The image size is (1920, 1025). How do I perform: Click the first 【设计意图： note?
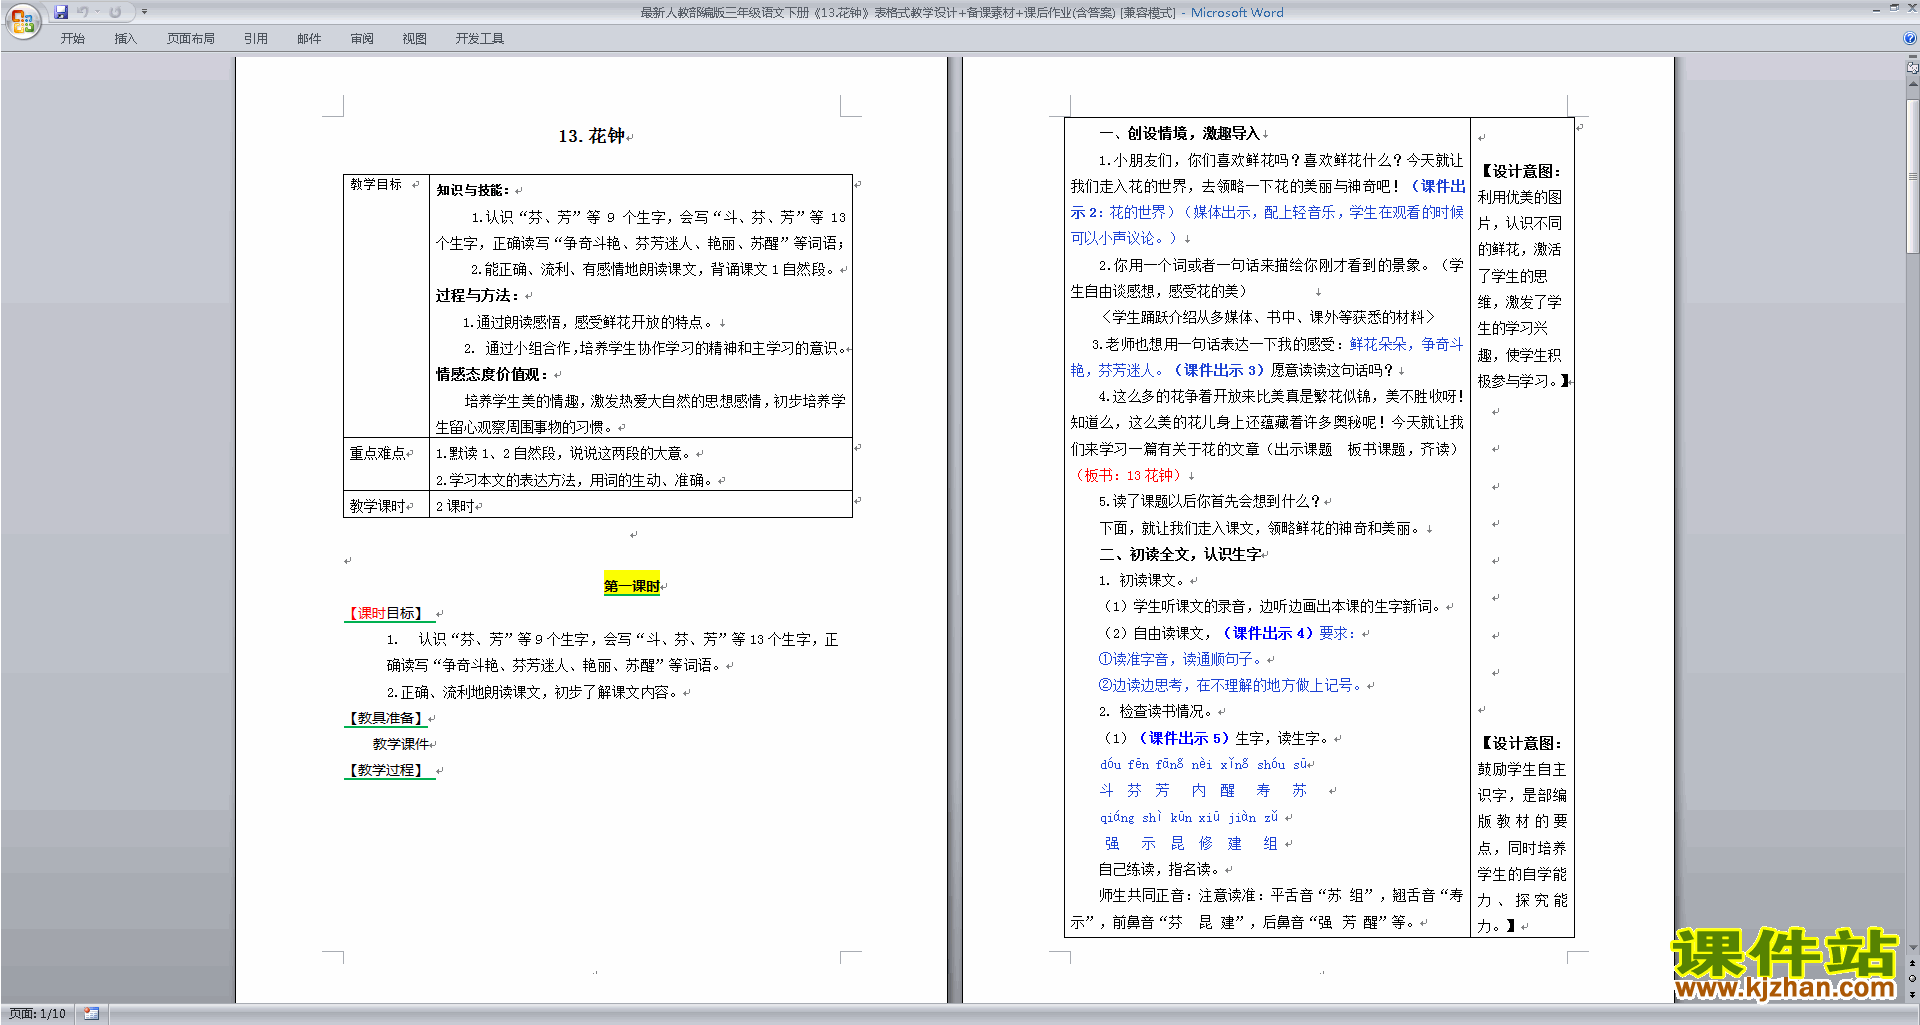point(1521,171)
